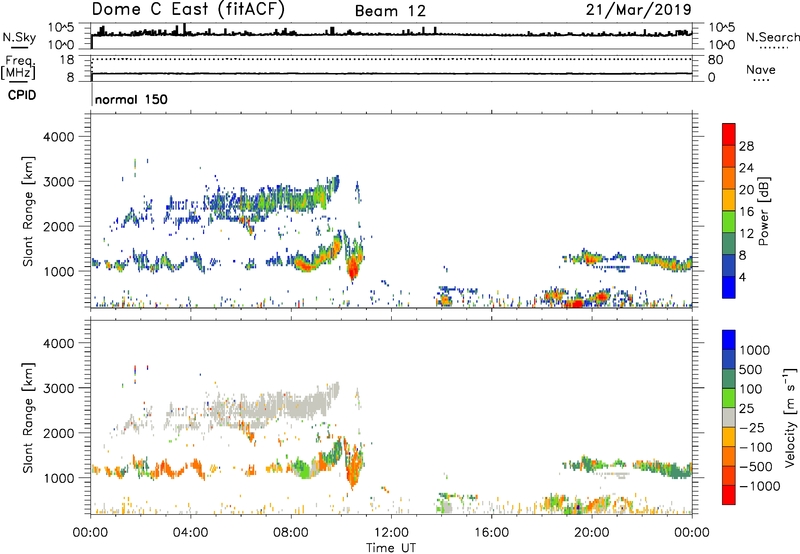Screen dimensions: 800x554
Task: Click the red high-power echo near 10:30 UT
Action: point(353,267)
